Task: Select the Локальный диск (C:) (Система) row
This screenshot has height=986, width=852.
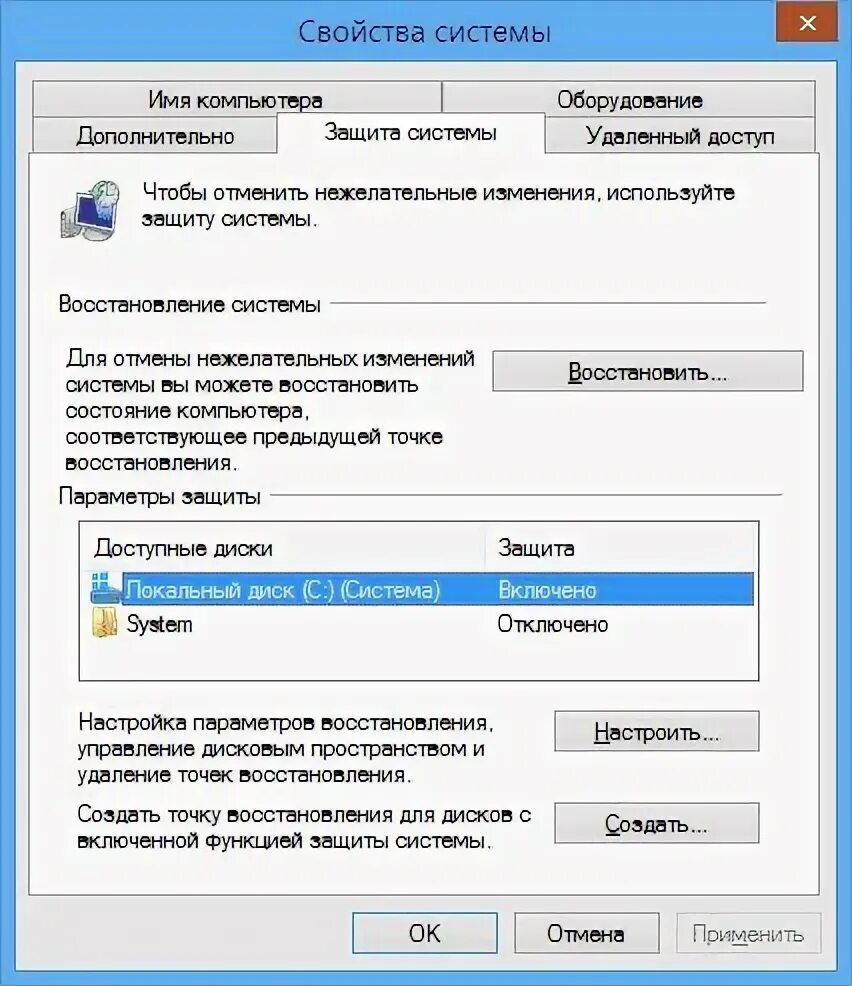Action: [422, 589]
